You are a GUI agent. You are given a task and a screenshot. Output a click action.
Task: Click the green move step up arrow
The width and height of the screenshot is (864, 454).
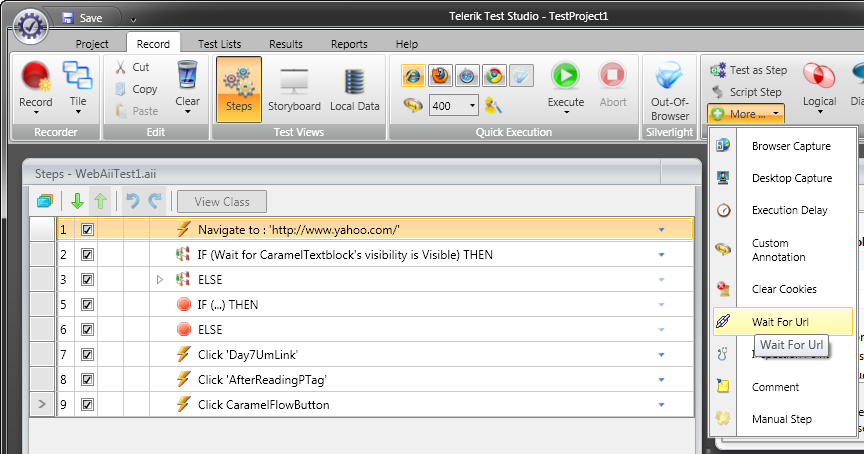point(100,202)
